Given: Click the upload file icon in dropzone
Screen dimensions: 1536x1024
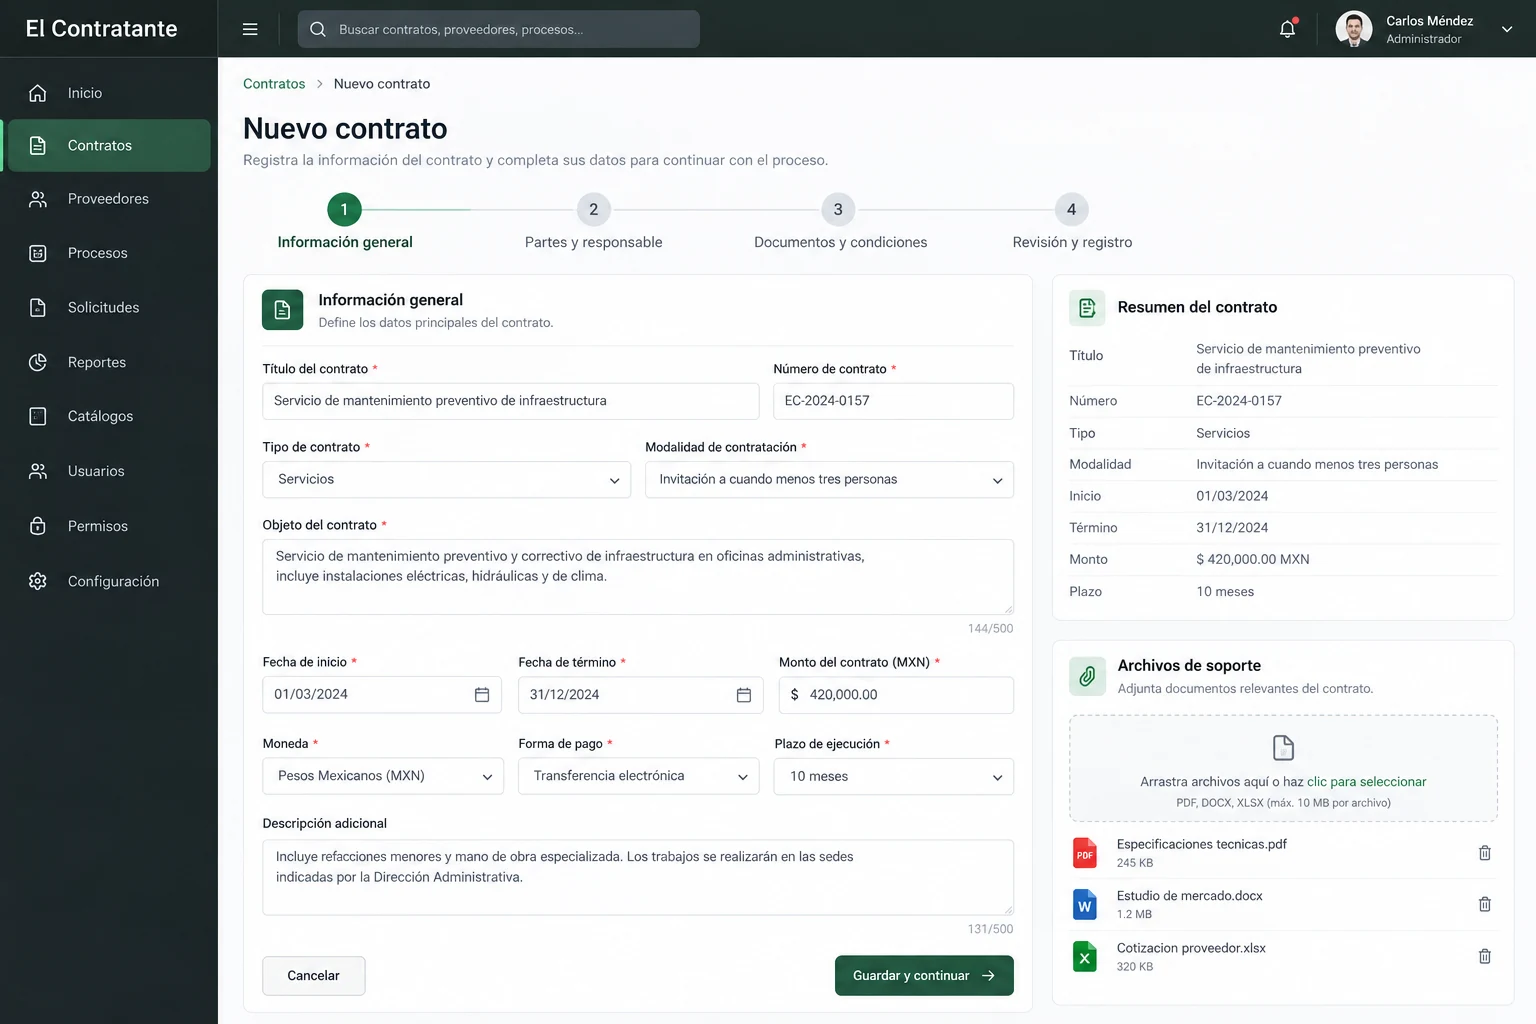Looking at the screenshot, I should click(1283, 748).
